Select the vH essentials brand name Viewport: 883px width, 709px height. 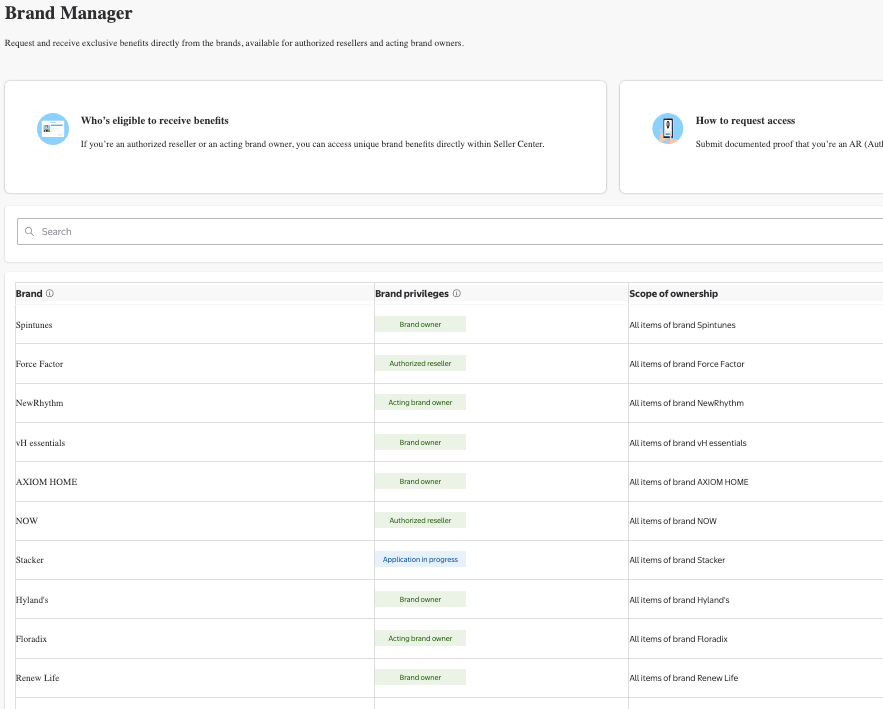[x=41, y=443]
